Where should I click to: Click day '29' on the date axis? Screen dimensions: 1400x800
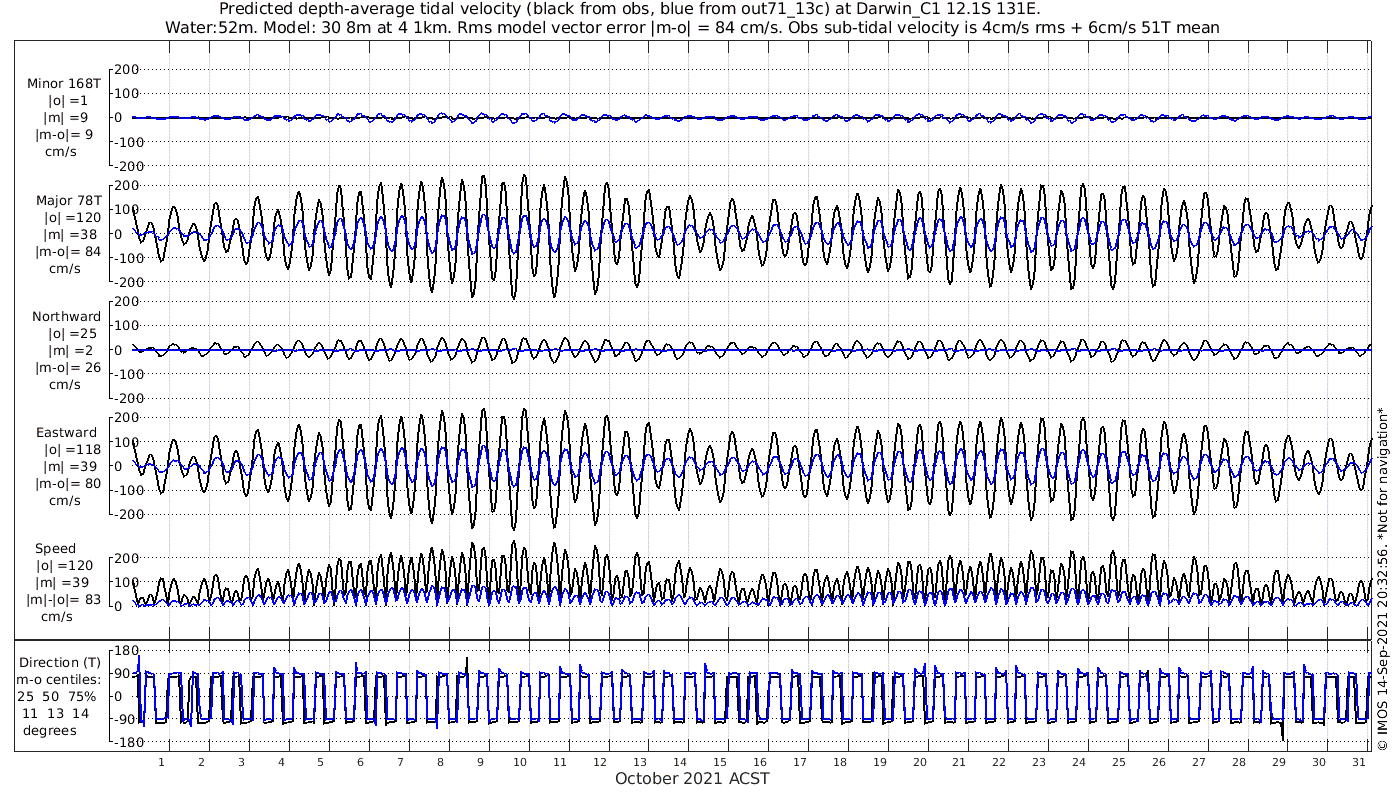click(1278, 762)
